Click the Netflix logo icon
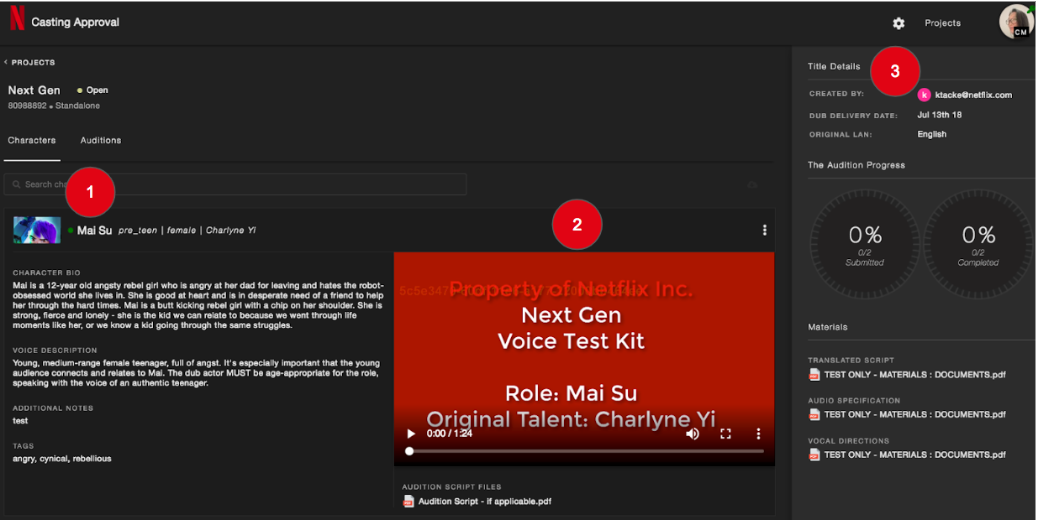This screenshot has height=520, width=1037. [17, 18]
